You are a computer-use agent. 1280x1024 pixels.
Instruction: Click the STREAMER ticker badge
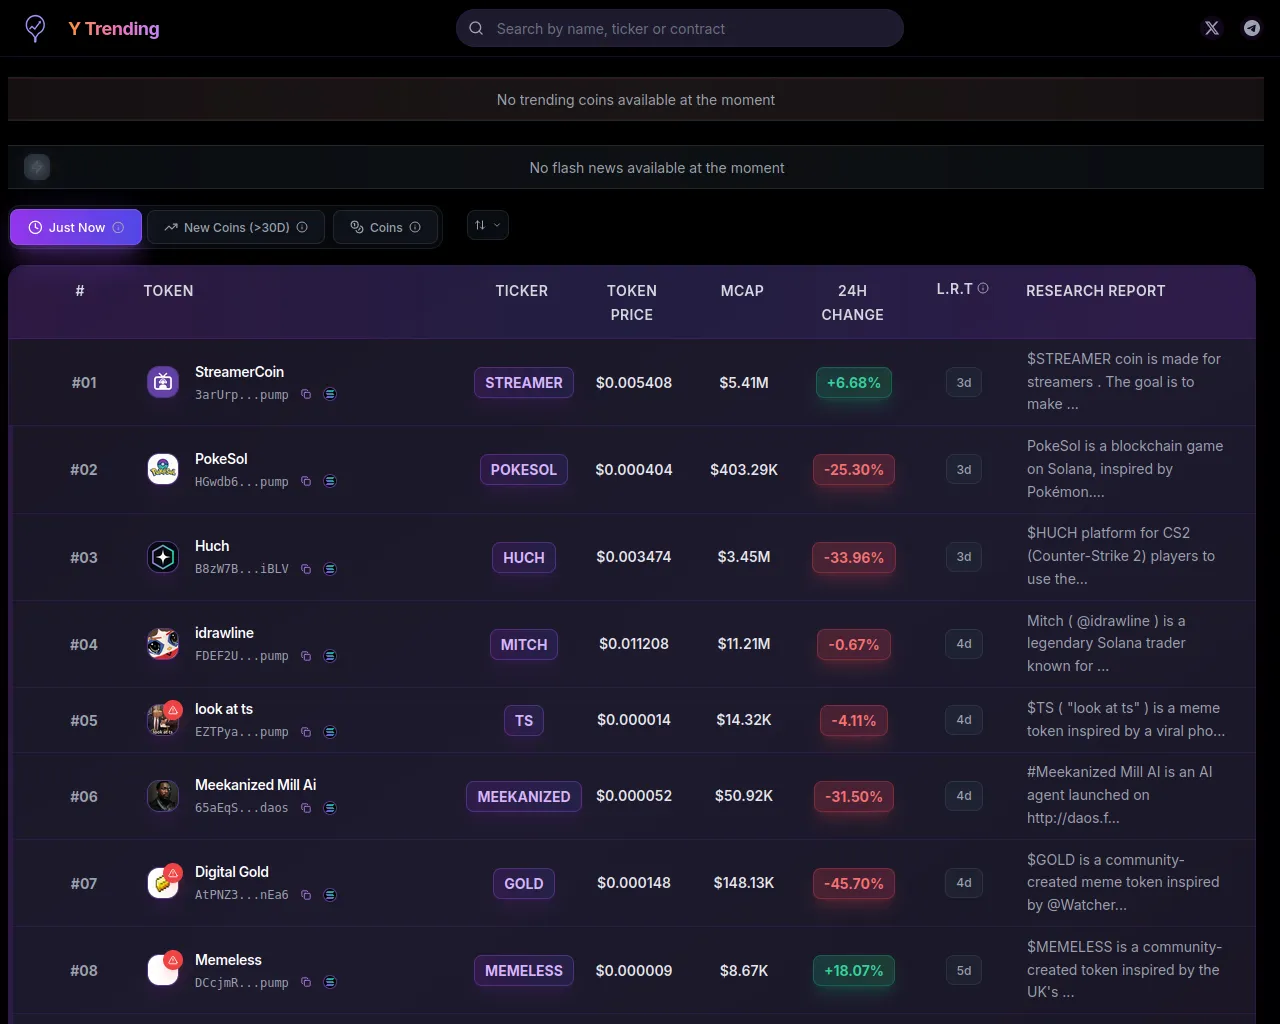(x=523, y=383)
